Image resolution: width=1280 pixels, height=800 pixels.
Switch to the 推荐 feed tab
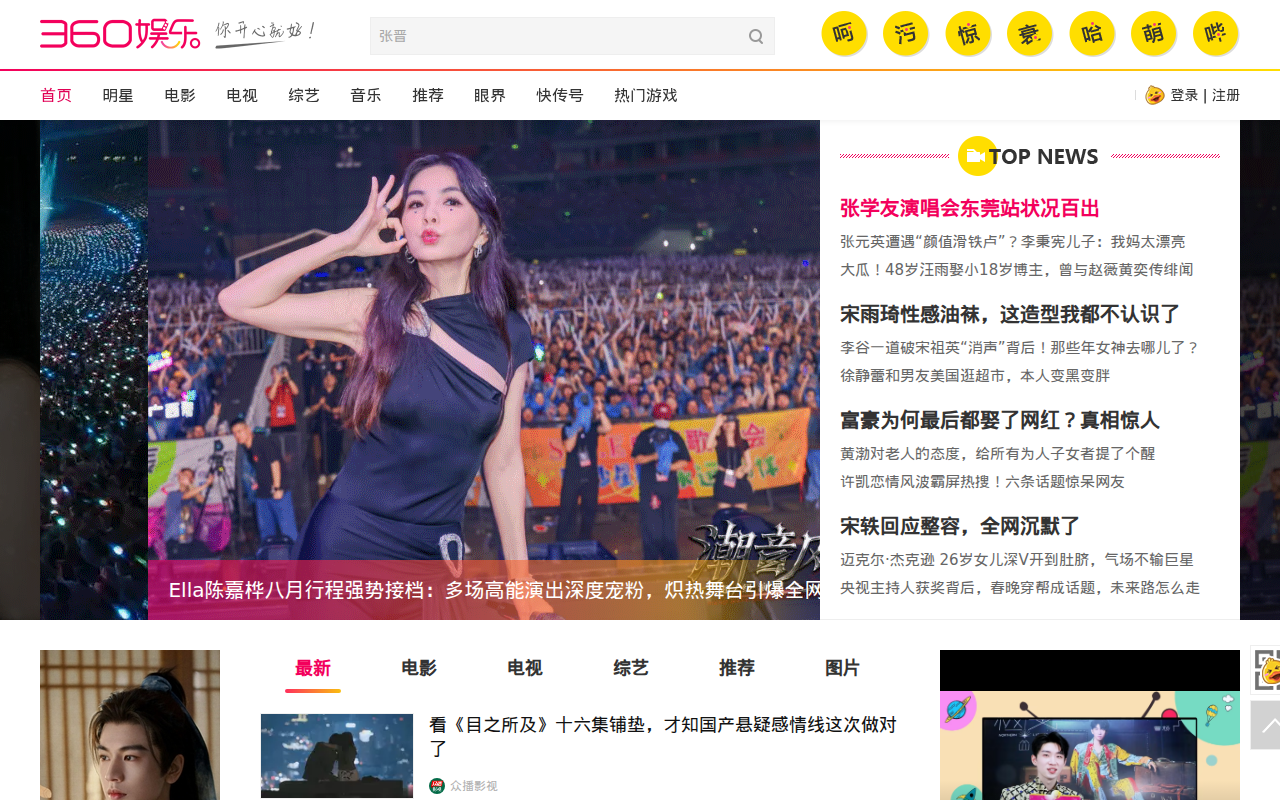pos(737,668)
